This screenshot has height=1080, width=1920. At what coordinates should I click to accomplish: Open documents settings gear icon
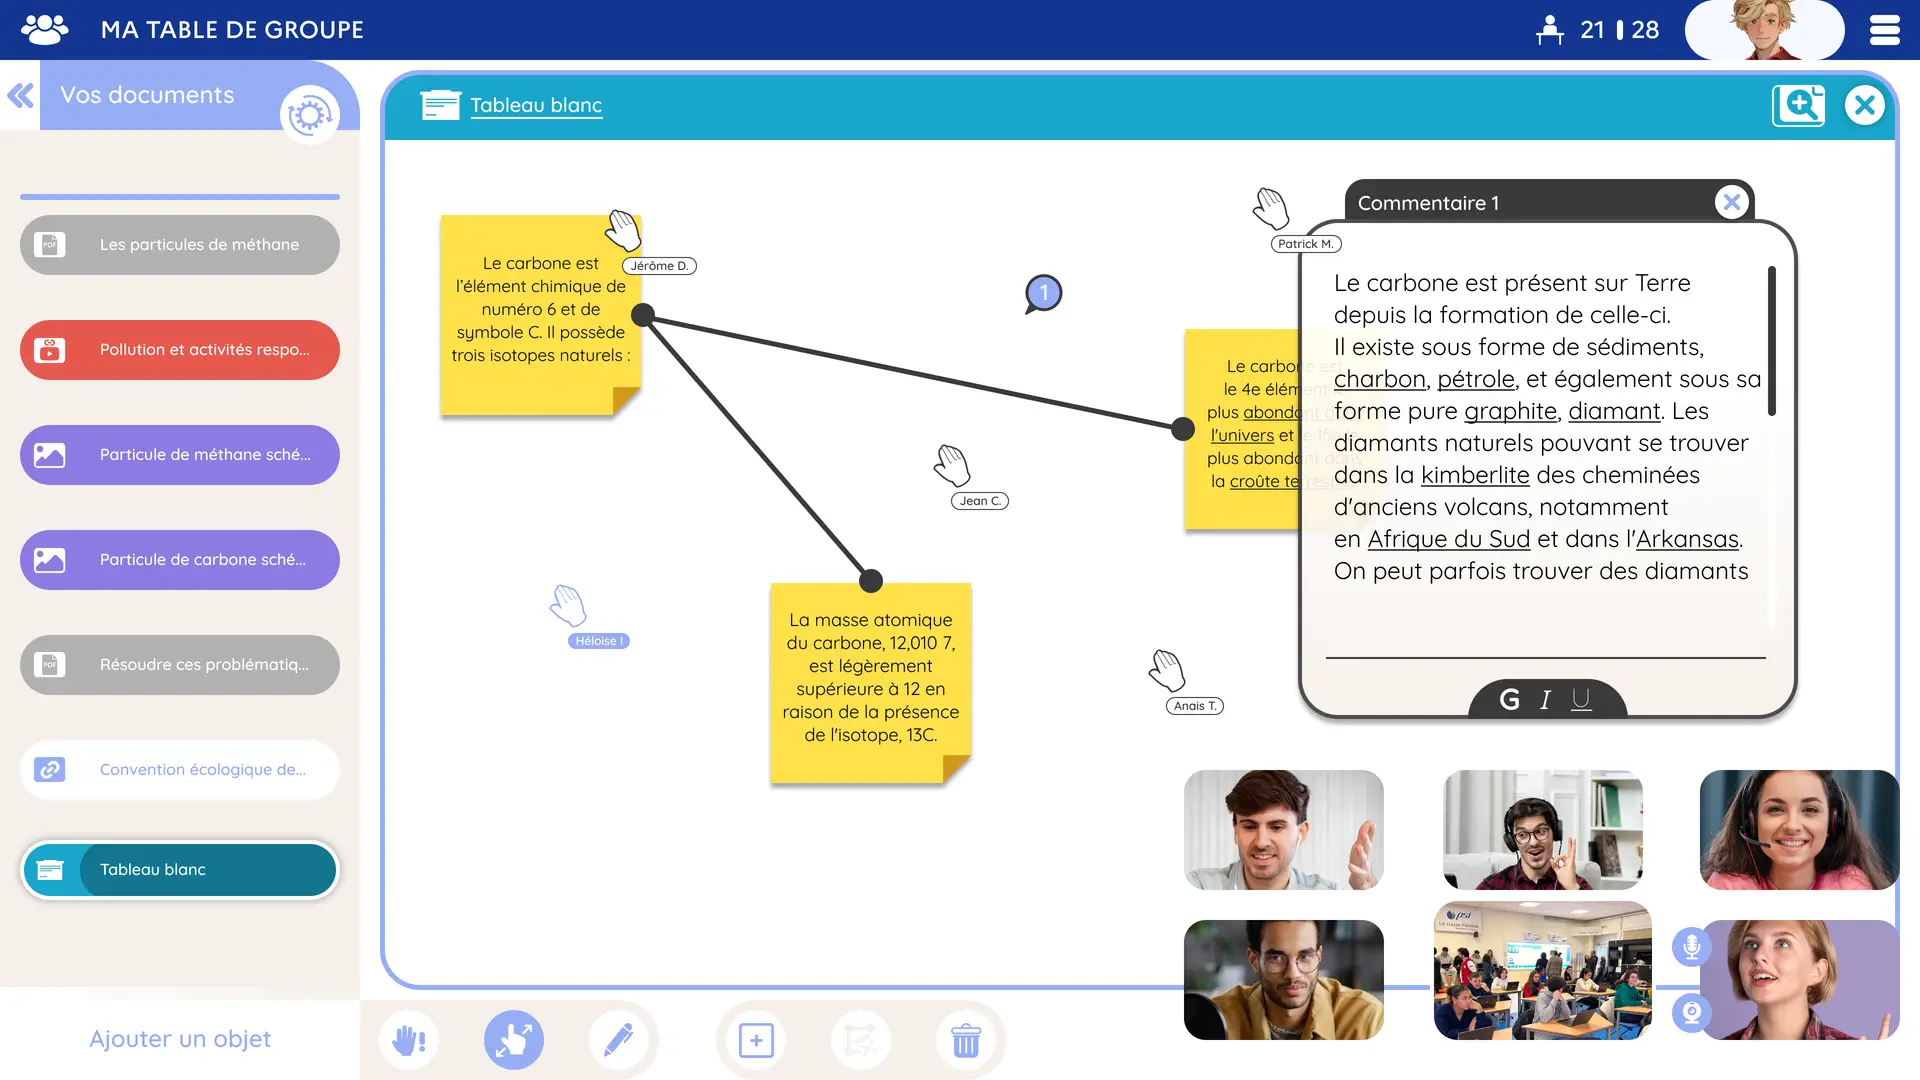click(309, 115)
